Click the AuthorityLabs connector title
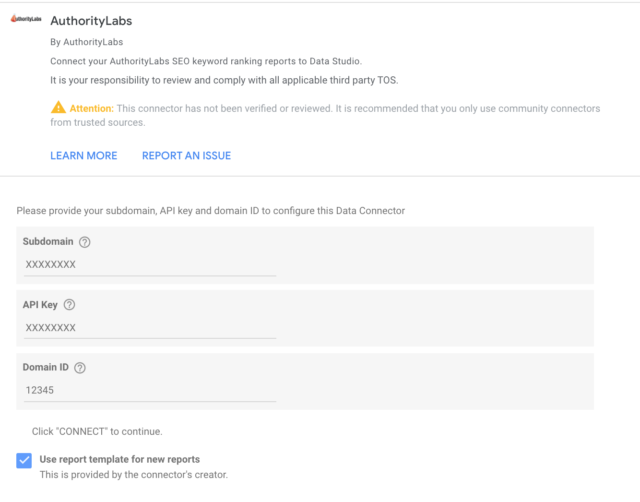The width and height of the screenshot is (640, 502). [x=91, y=21]
